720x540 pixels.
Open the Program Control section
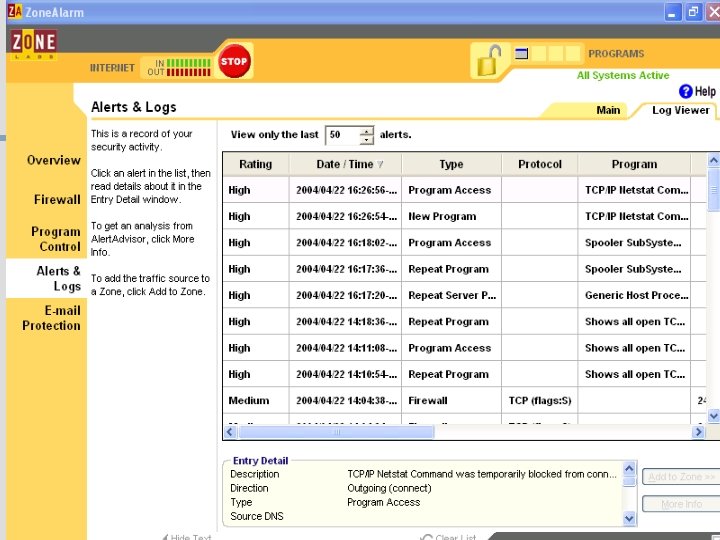[x=56, y=239]
